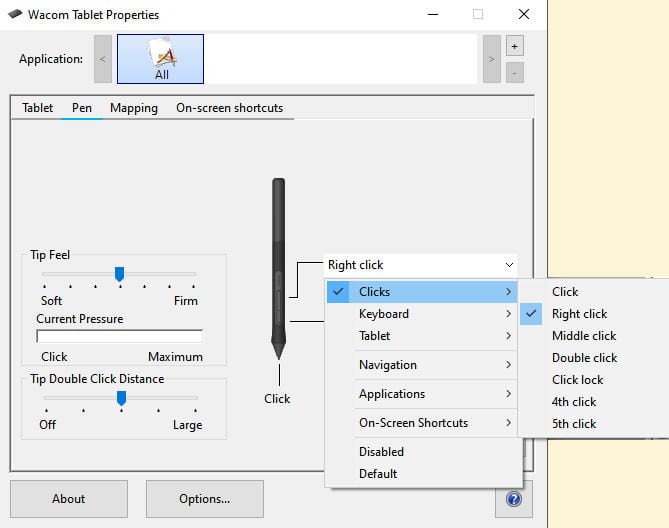Image resolution: width=669 pixels, height=528 pixels.
Task: Select the checked Right click option
Action: click(x=594, y=314)
